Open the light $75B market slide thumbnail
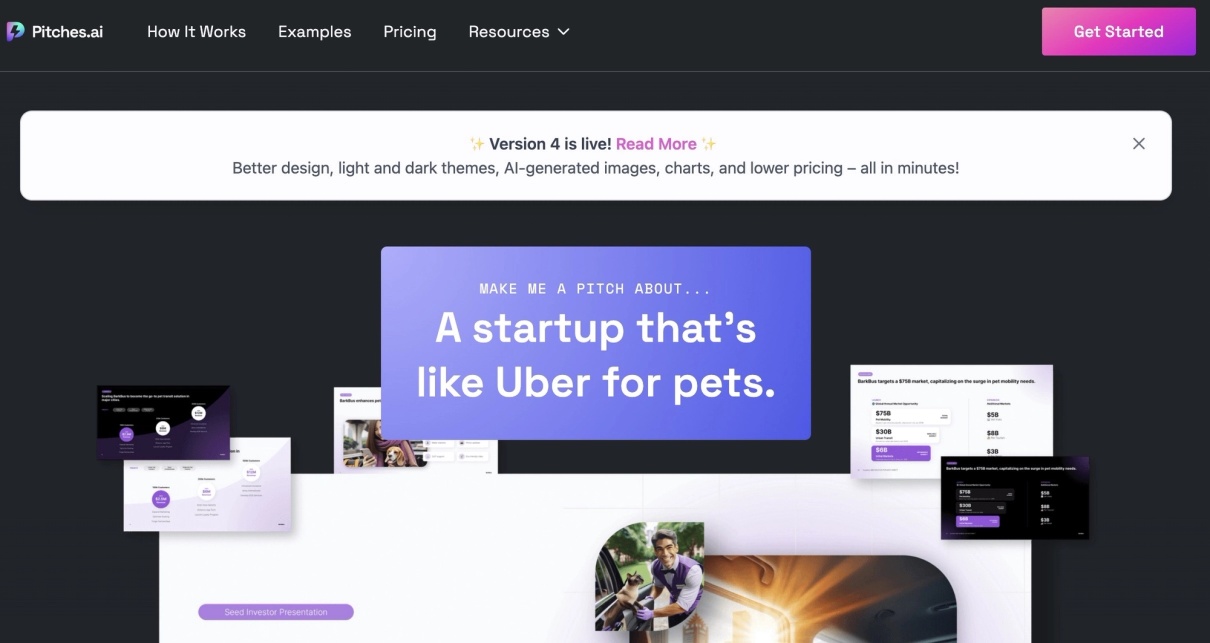 pos(951,422)
